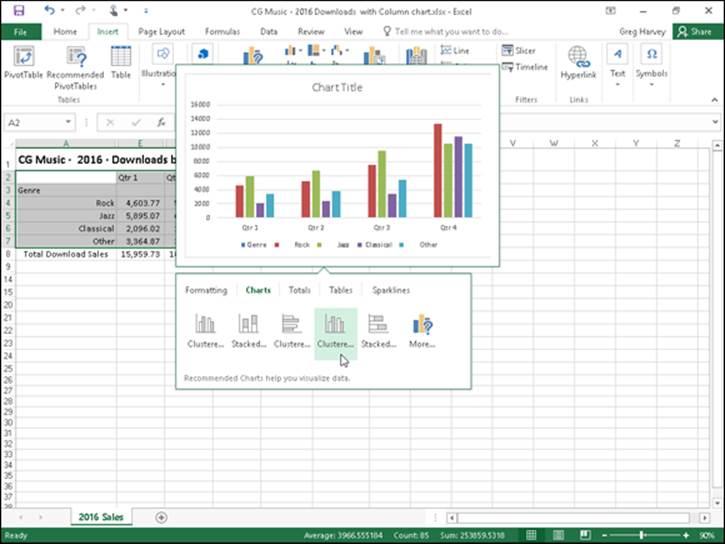Click the Cancel entry X in formula bar
Image resolution: width=725 pixels, height=544 pixels.
110,122
